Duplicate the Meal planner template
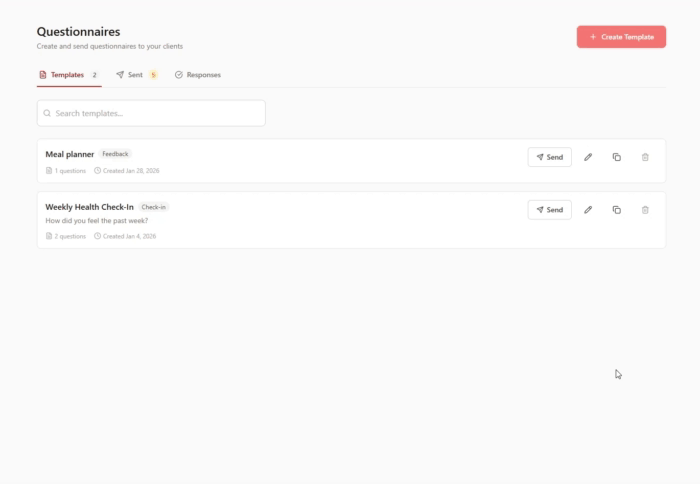700x484 pixels. tap(616, 157)
